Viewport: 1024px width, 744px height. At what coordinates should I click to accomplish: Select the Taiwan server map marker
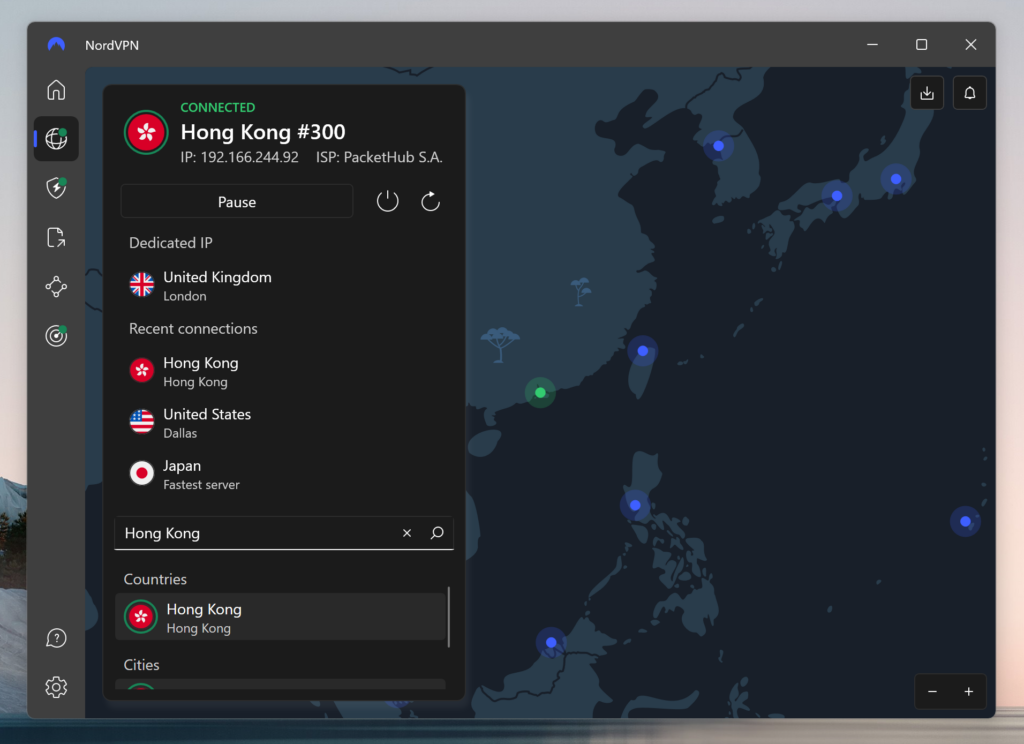point(643,351)
